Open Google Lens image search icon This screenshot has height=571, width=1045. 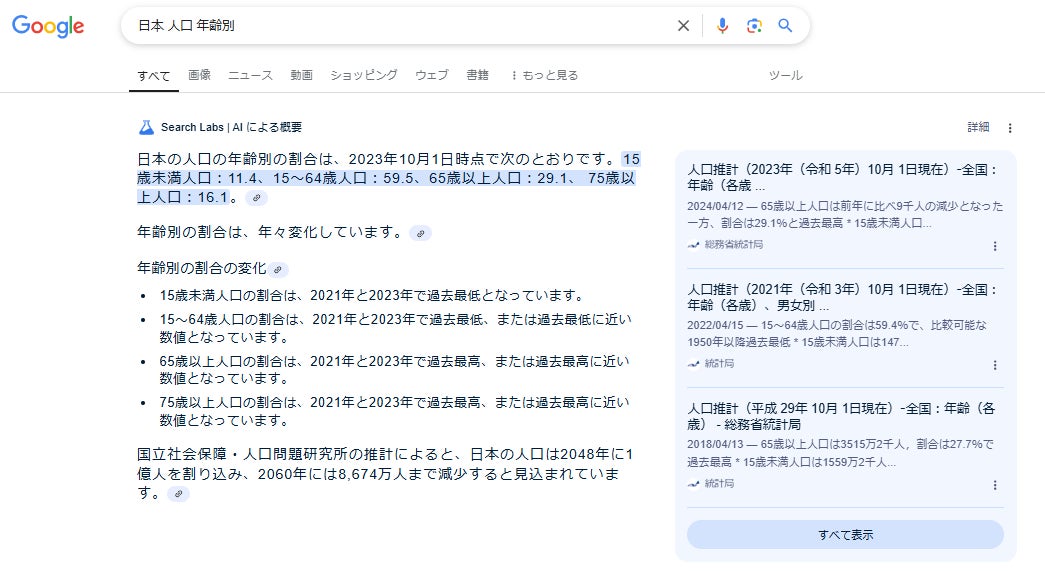click(x=754, y=26)
